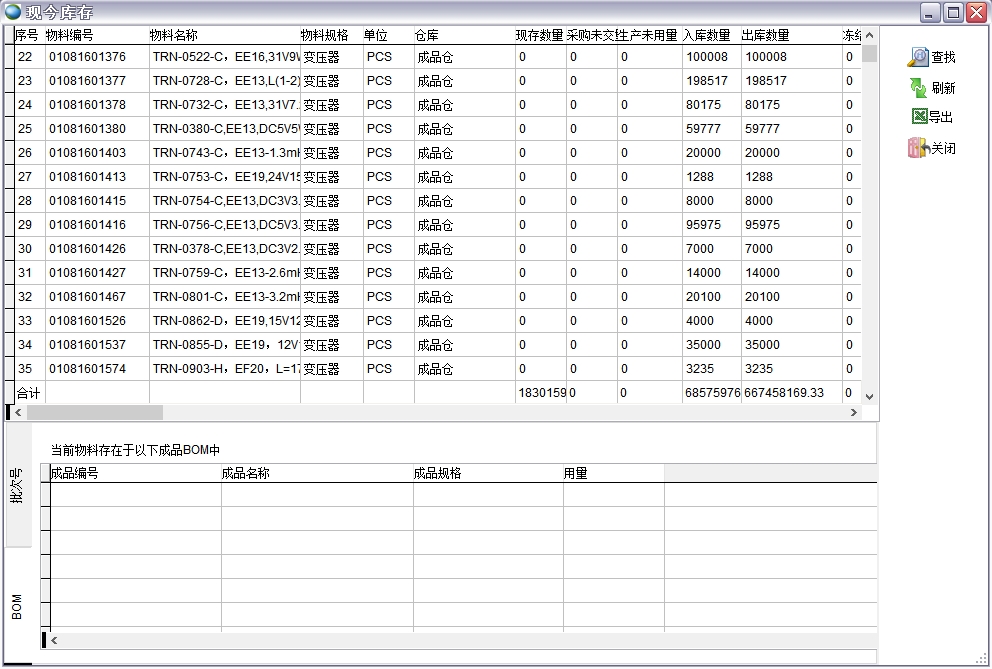Click the 刷新 (Refresh) icon
This screenshot has height=669, width=992.
pyautogui.click(x=918, y=88)
